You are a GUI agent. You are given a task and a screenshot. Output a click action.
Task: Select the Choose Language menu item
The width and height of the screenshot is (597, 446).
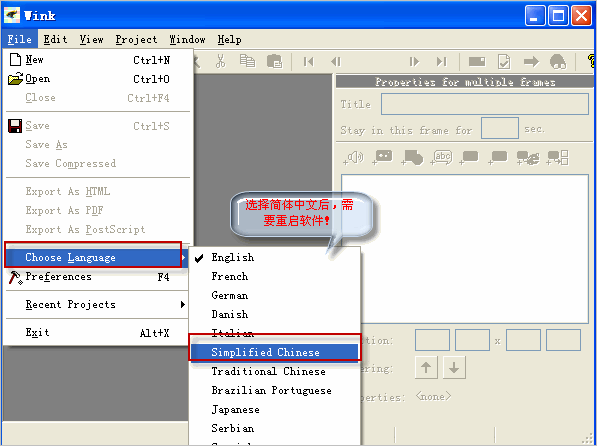(x=97, y=257)
